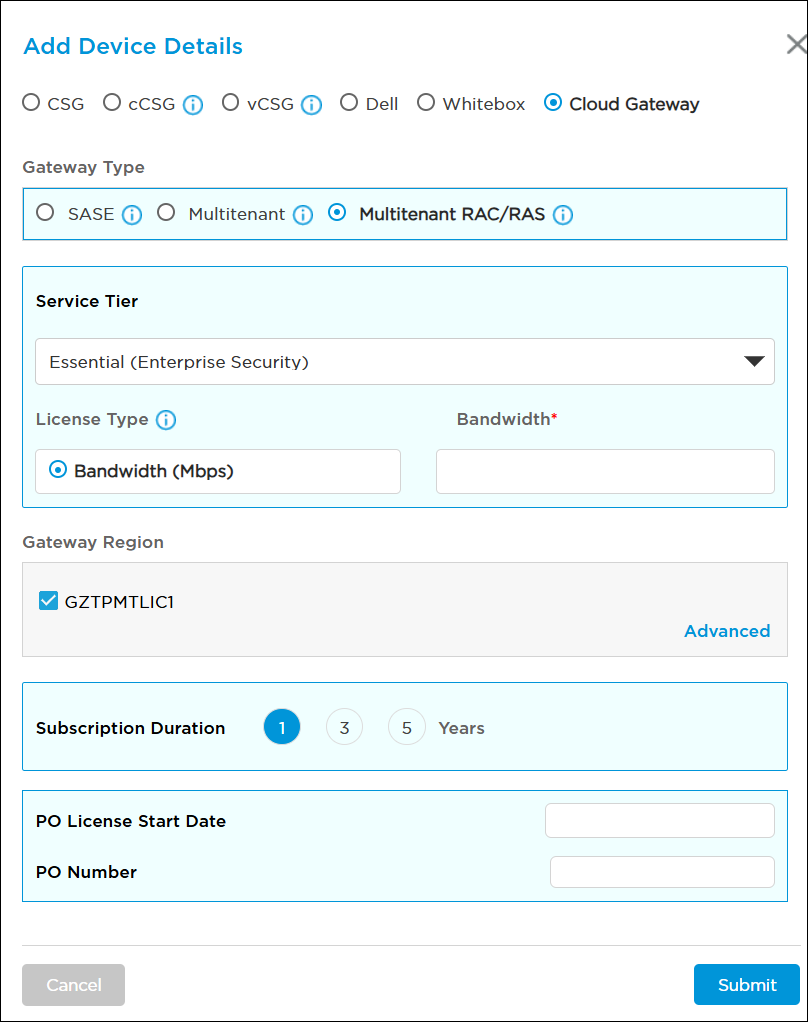
Task: Click the info icon beside vCSG
Action: point(312,105)
